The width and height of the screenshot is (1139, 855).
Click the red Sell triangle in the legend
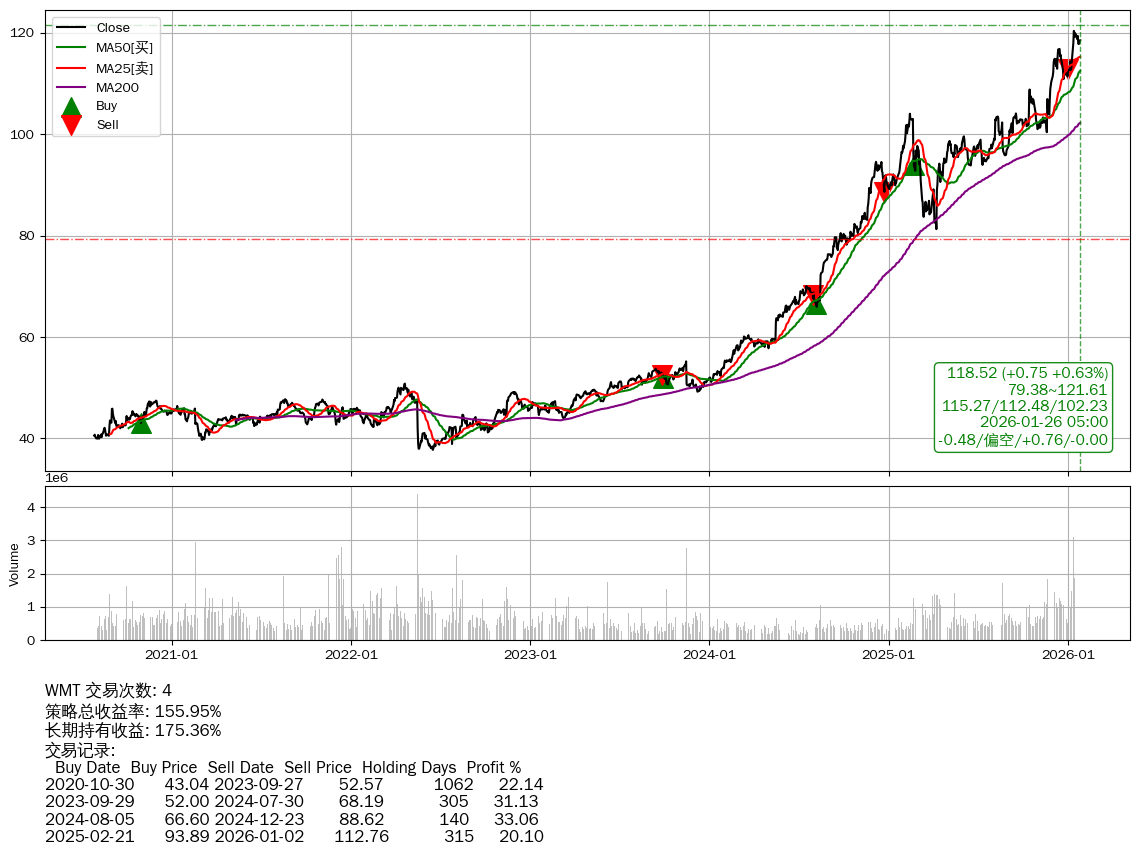[71, 124]
